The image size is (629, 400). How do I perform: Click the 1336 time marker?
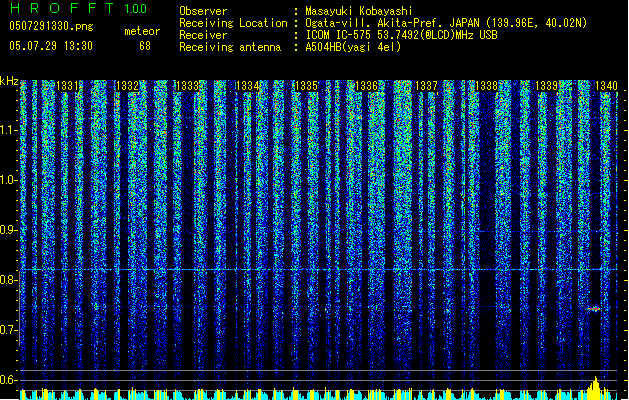[366, 85]
